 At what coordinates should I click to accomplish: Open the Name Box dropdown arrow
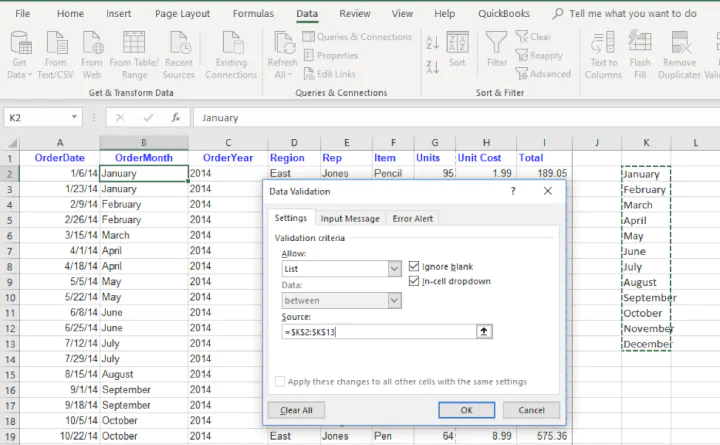click(x=74, y=117)
